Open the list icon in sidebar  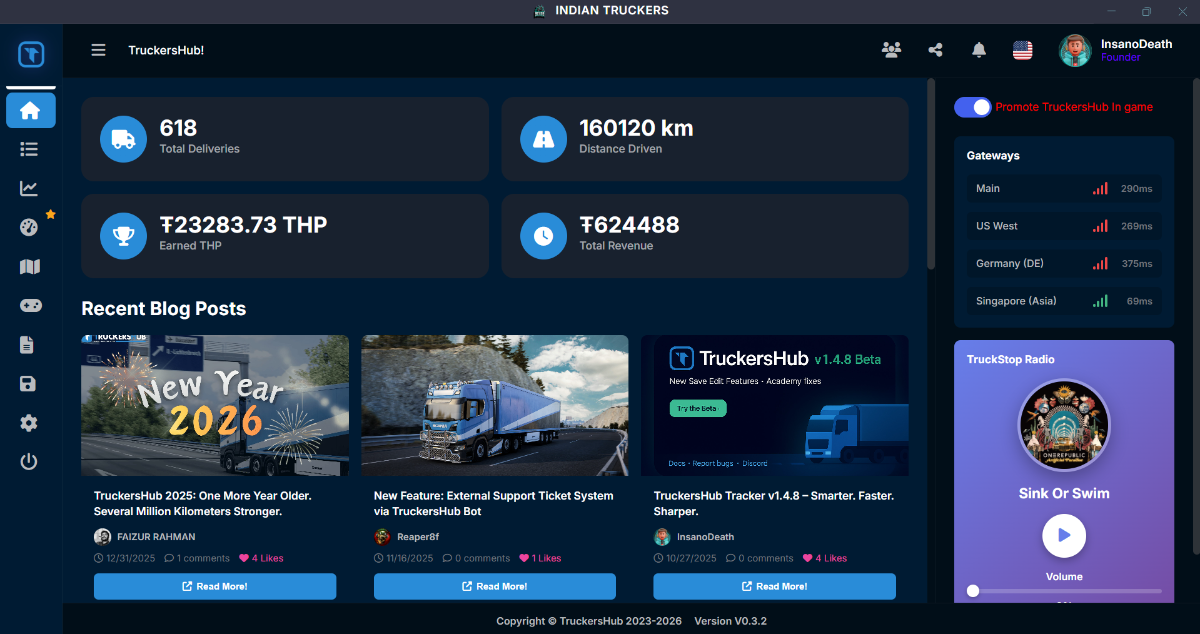[29, 149]
